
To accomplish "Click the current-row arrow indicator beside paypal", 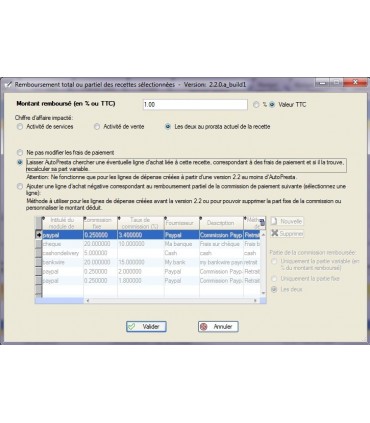I will point(39,235).
